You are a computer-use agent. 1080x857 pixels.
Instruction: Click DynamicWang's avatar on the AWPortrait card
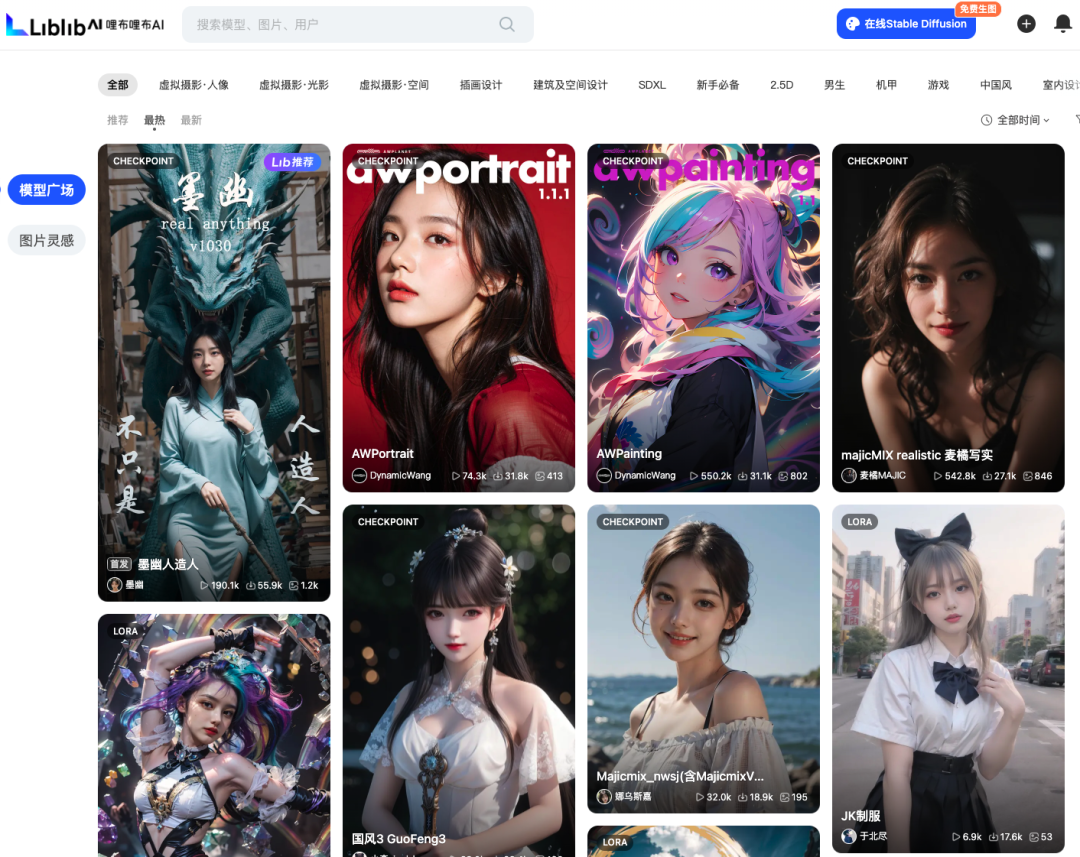pyautogui.click(x=360, y=476)
